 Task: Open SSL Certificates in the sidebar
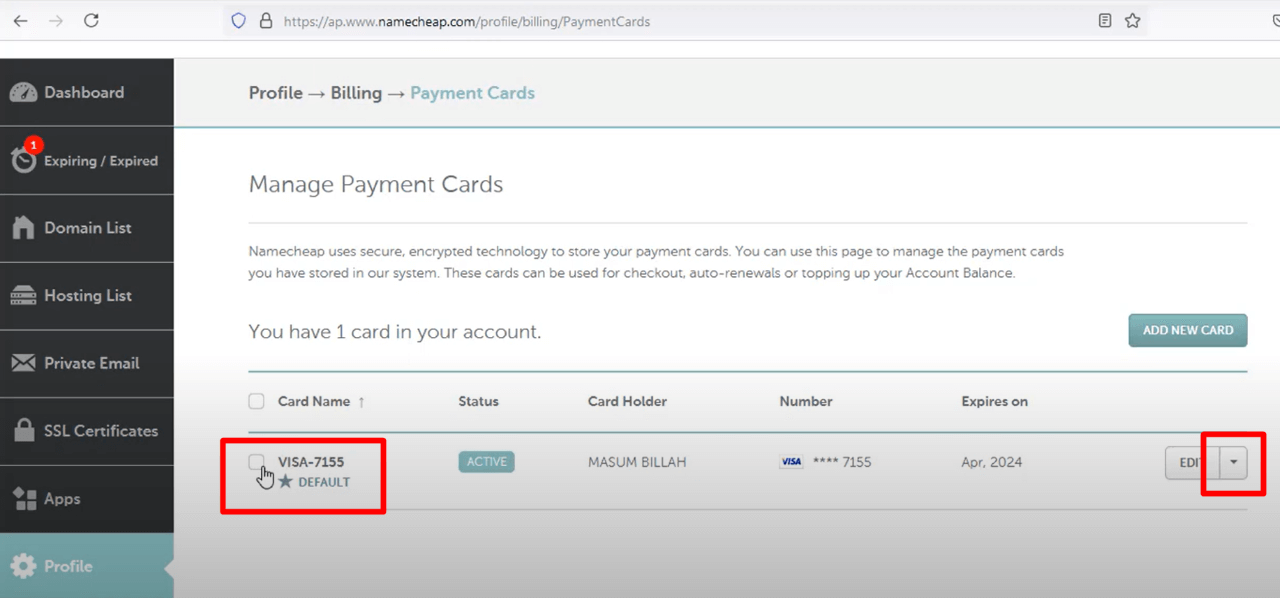[x=87, y=431]
